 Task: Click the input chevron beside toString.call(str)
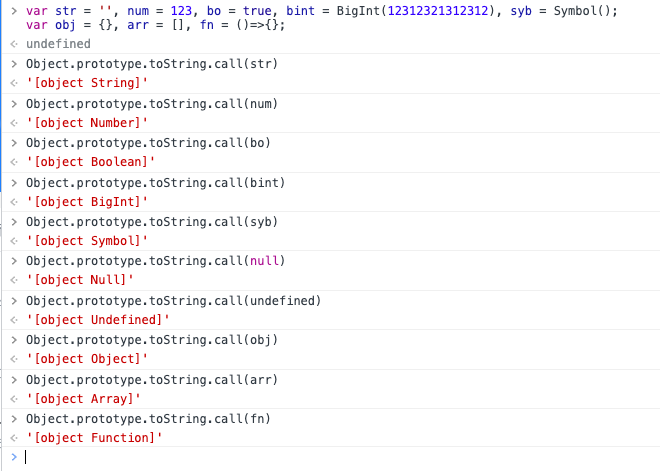(12, 64)
